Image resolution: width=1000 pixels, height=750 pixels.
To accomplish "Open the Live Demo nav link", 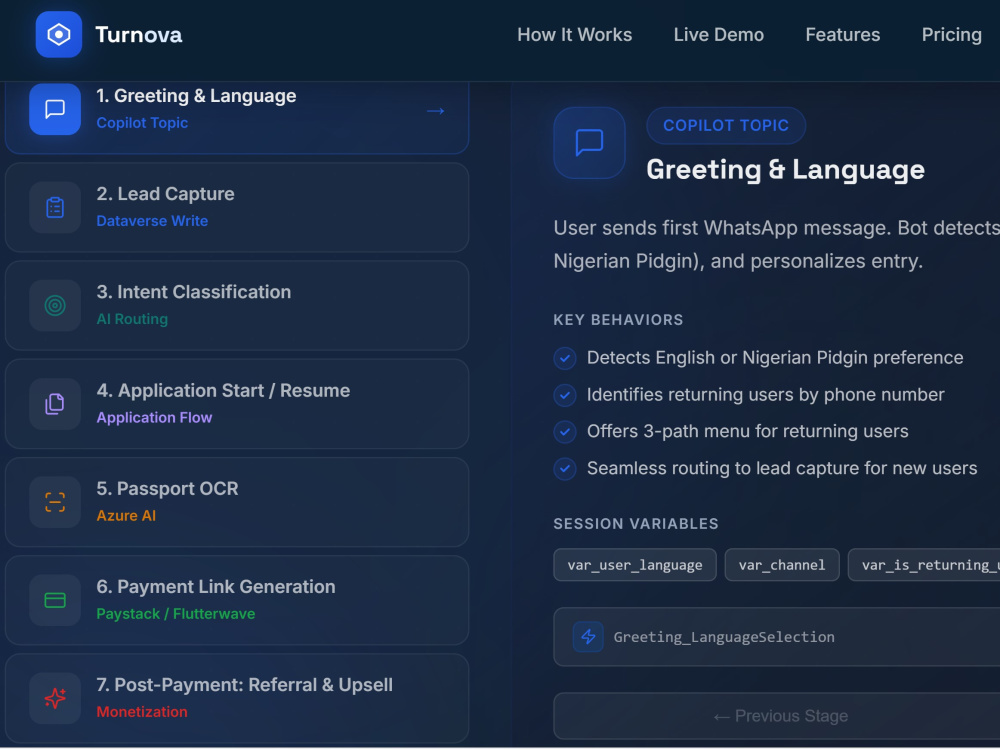I will pos(718,34).
